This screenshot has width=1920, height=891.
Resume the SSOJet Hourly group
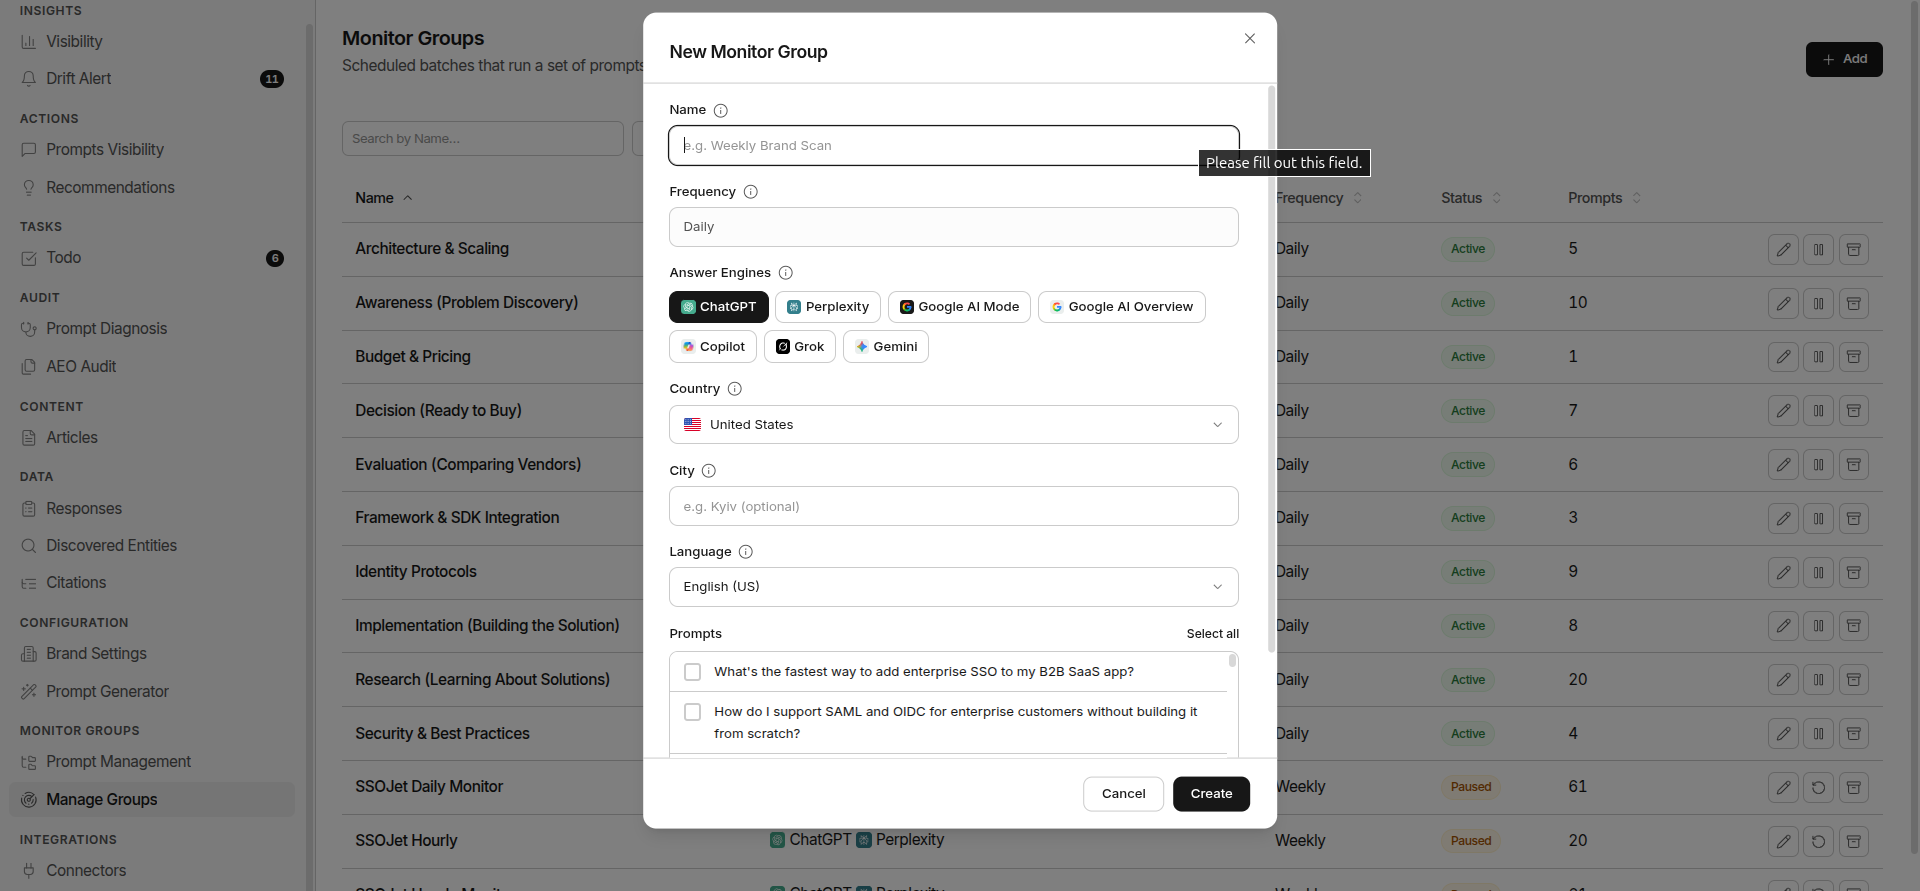click(1818, 841)
